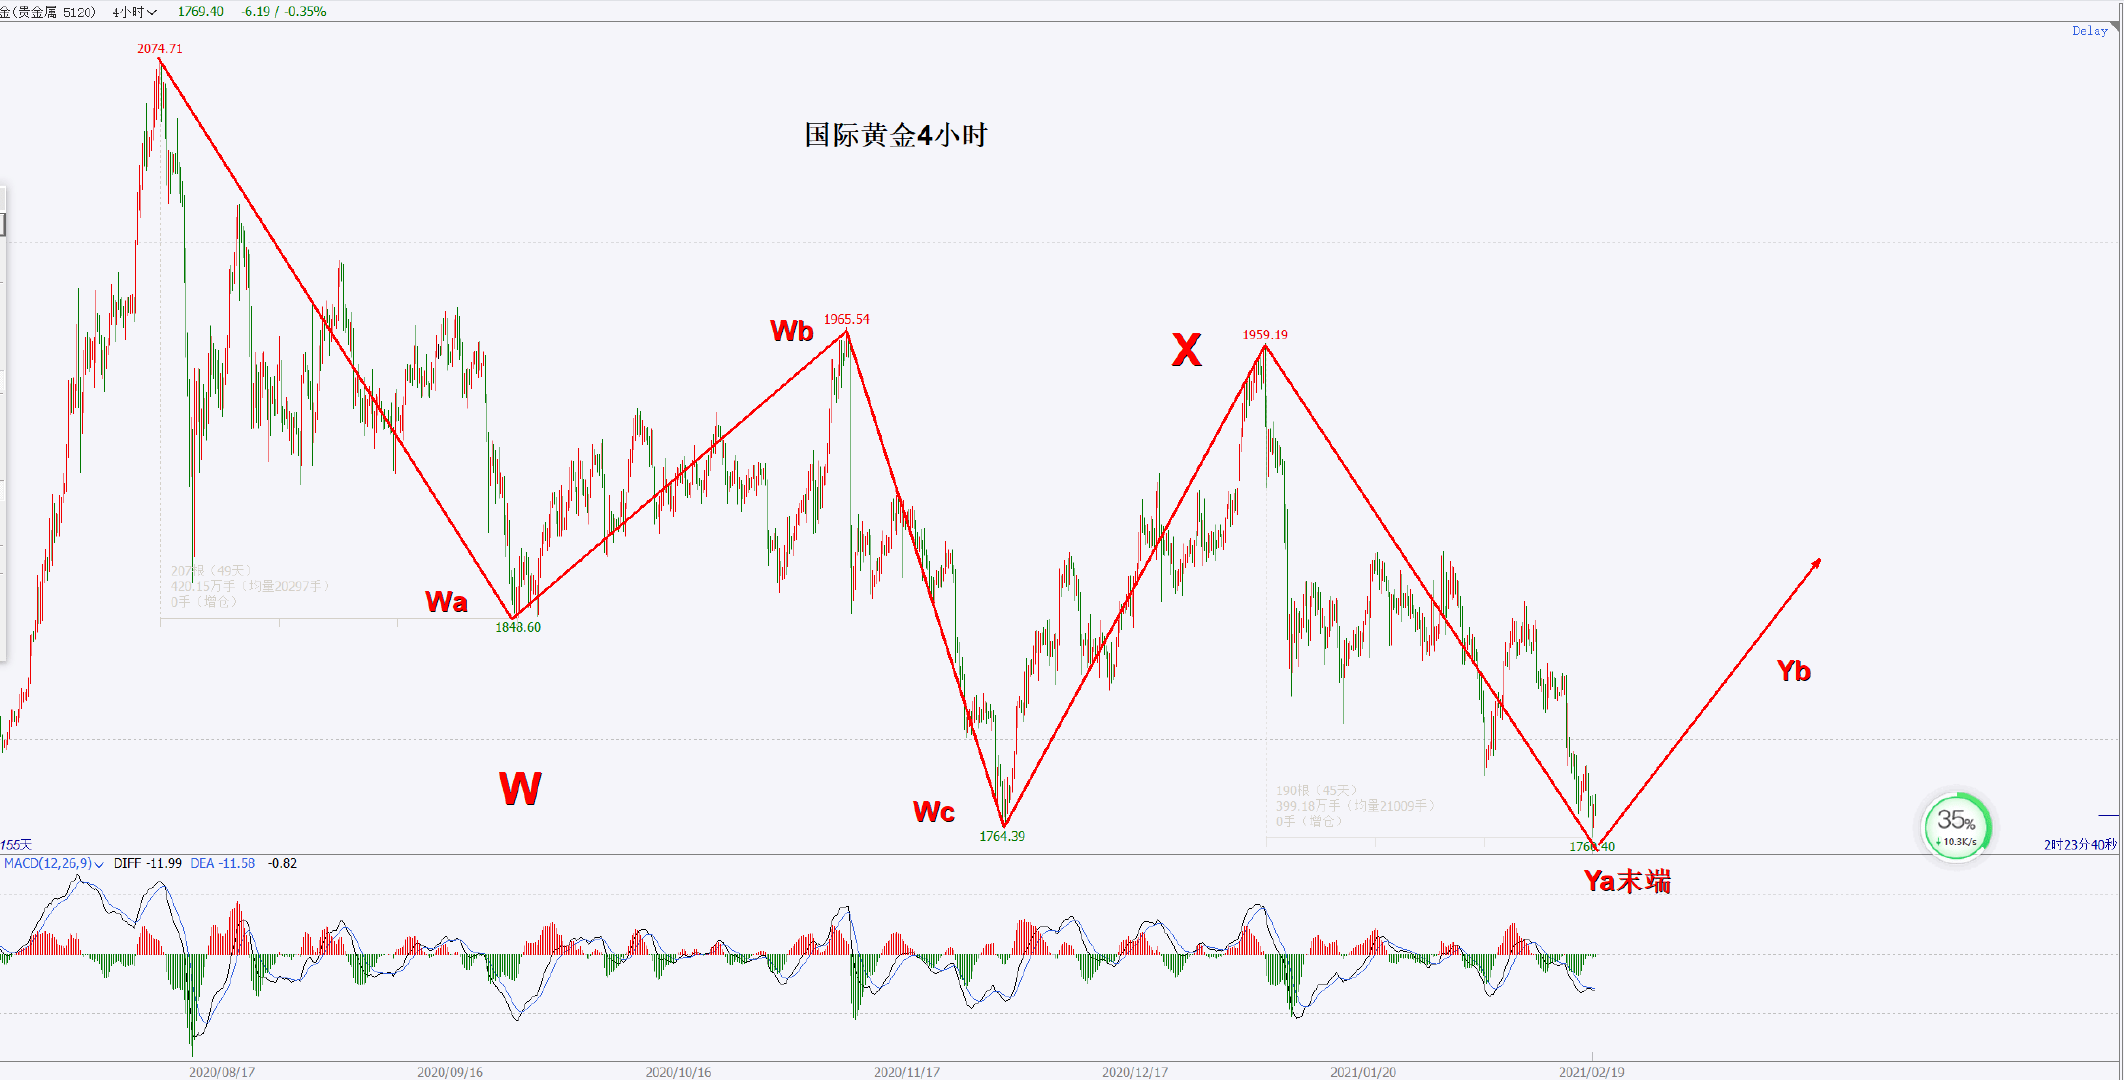This screenshot has height=1080, width=2124.
Task: Select the chart title 国际黄金4小时
Action: [x=896, y=135]
